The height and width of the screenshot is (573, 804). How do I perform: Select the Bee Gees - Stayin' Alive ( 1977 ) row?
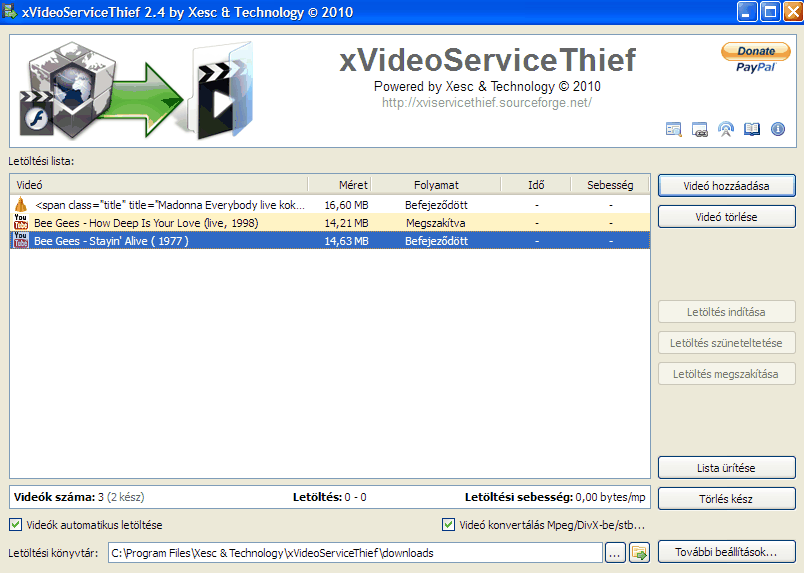[x=330, y=241]
